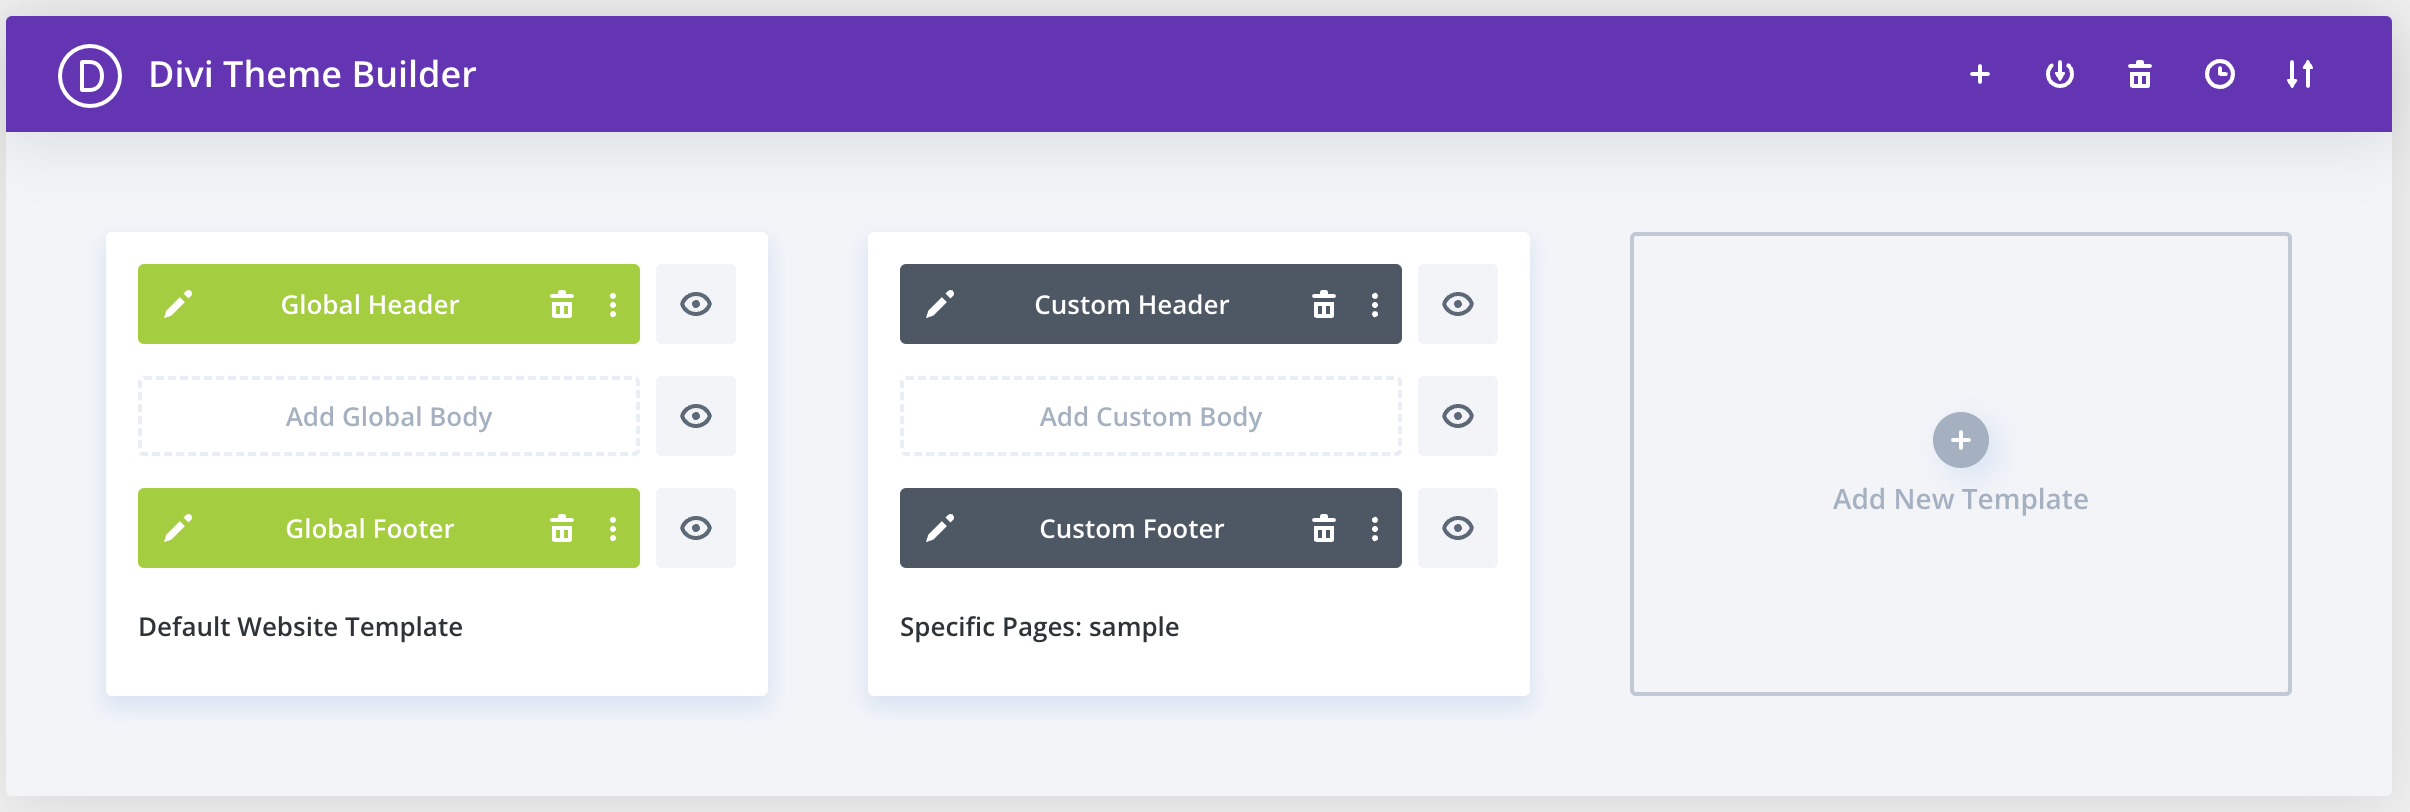Toggle visibility of Global Header
Viewport: 2410px width, 812px height.
(696, 304)
